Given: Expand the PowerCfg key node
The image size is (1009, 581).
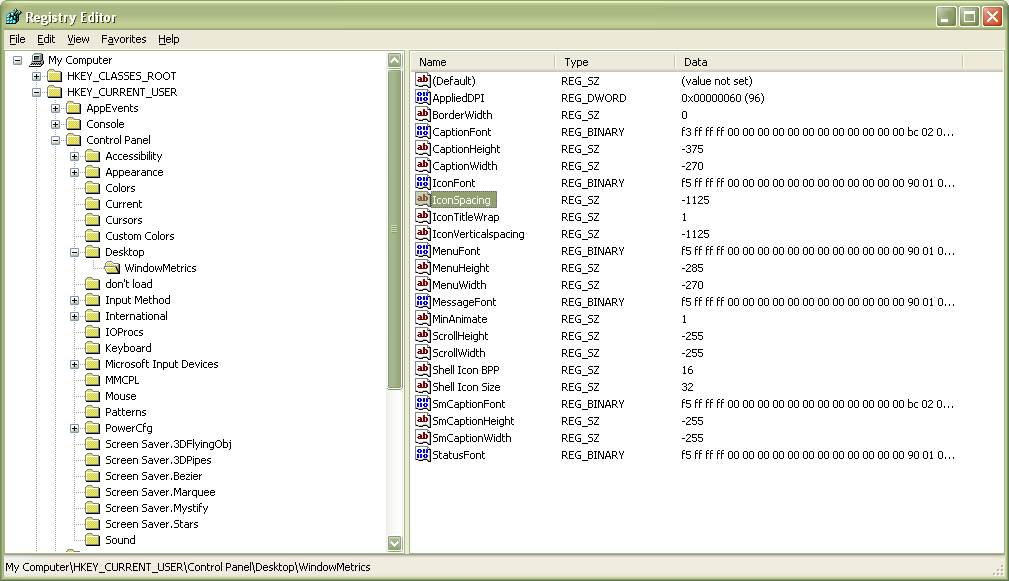Looking at the screenshot, I should pos(74,428).
